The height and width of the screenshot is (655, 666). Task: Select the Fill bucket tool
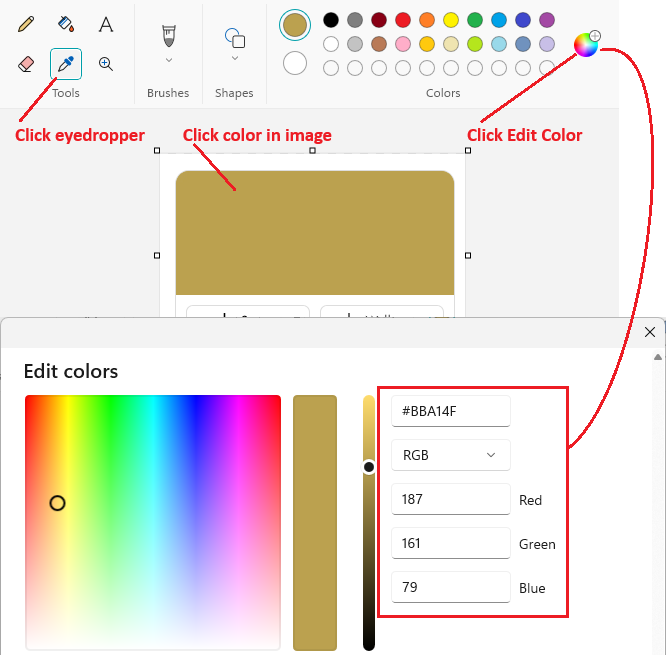tap(66, 24)
